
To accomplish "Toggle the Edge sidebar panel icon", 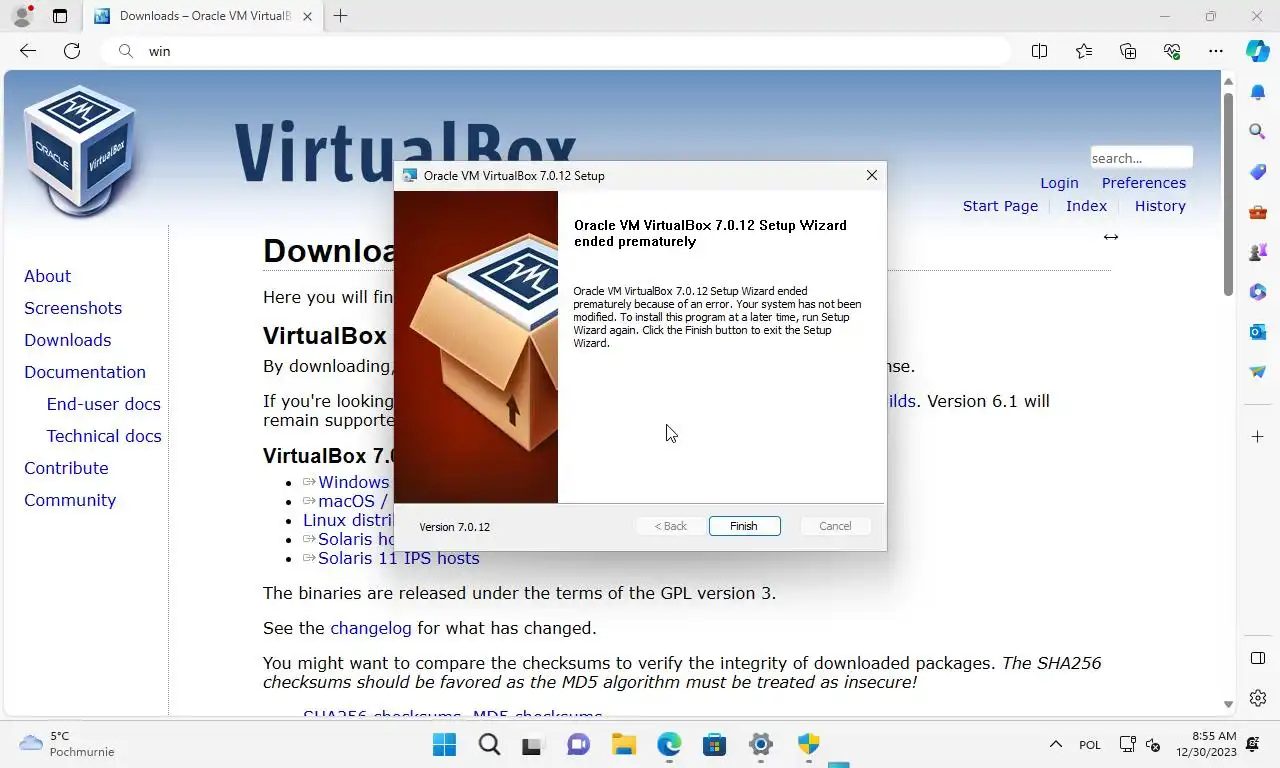I will 1258,658.
